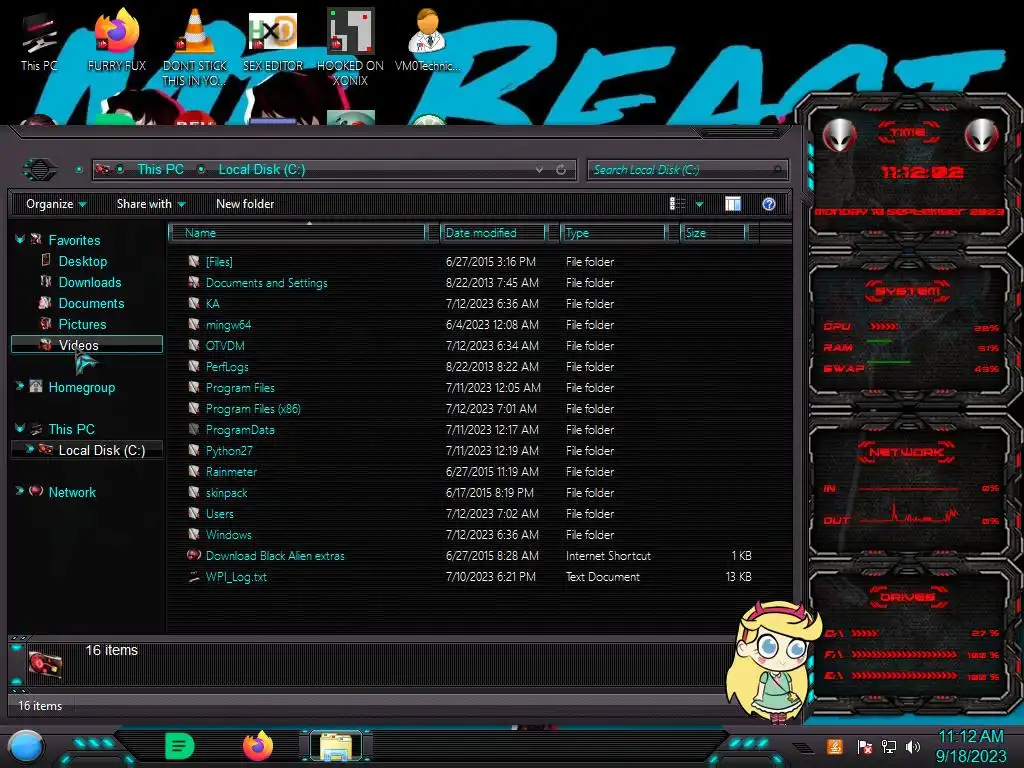Sort by the Name column header
The height and width of the screenshot is (768, 1024).
(x=297, y=233)
